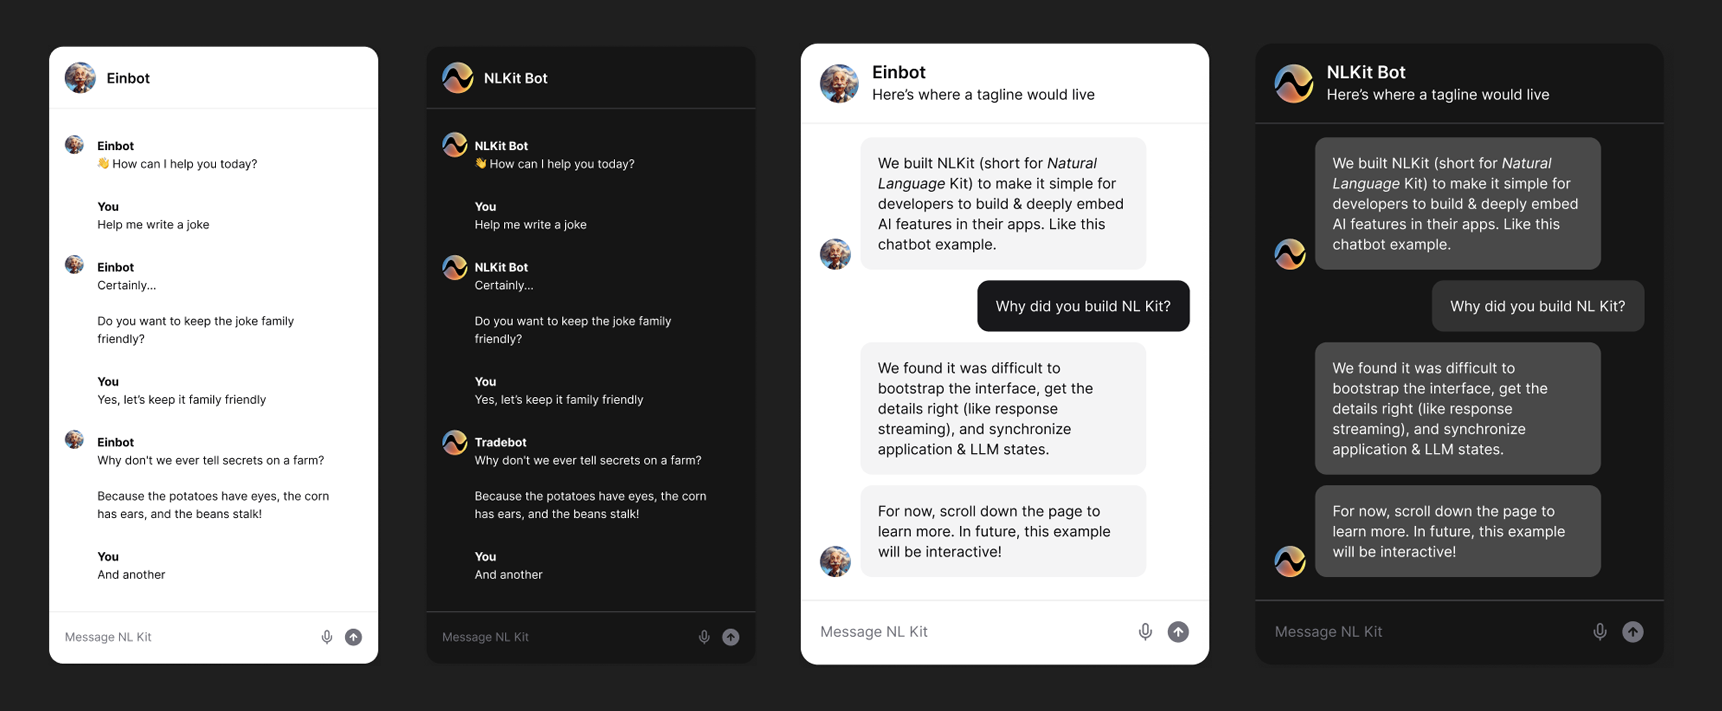Click the microphone icon in the dark compact NLKit Bot chat
This screenshot has height=711, width=1722.
[704, 637]
